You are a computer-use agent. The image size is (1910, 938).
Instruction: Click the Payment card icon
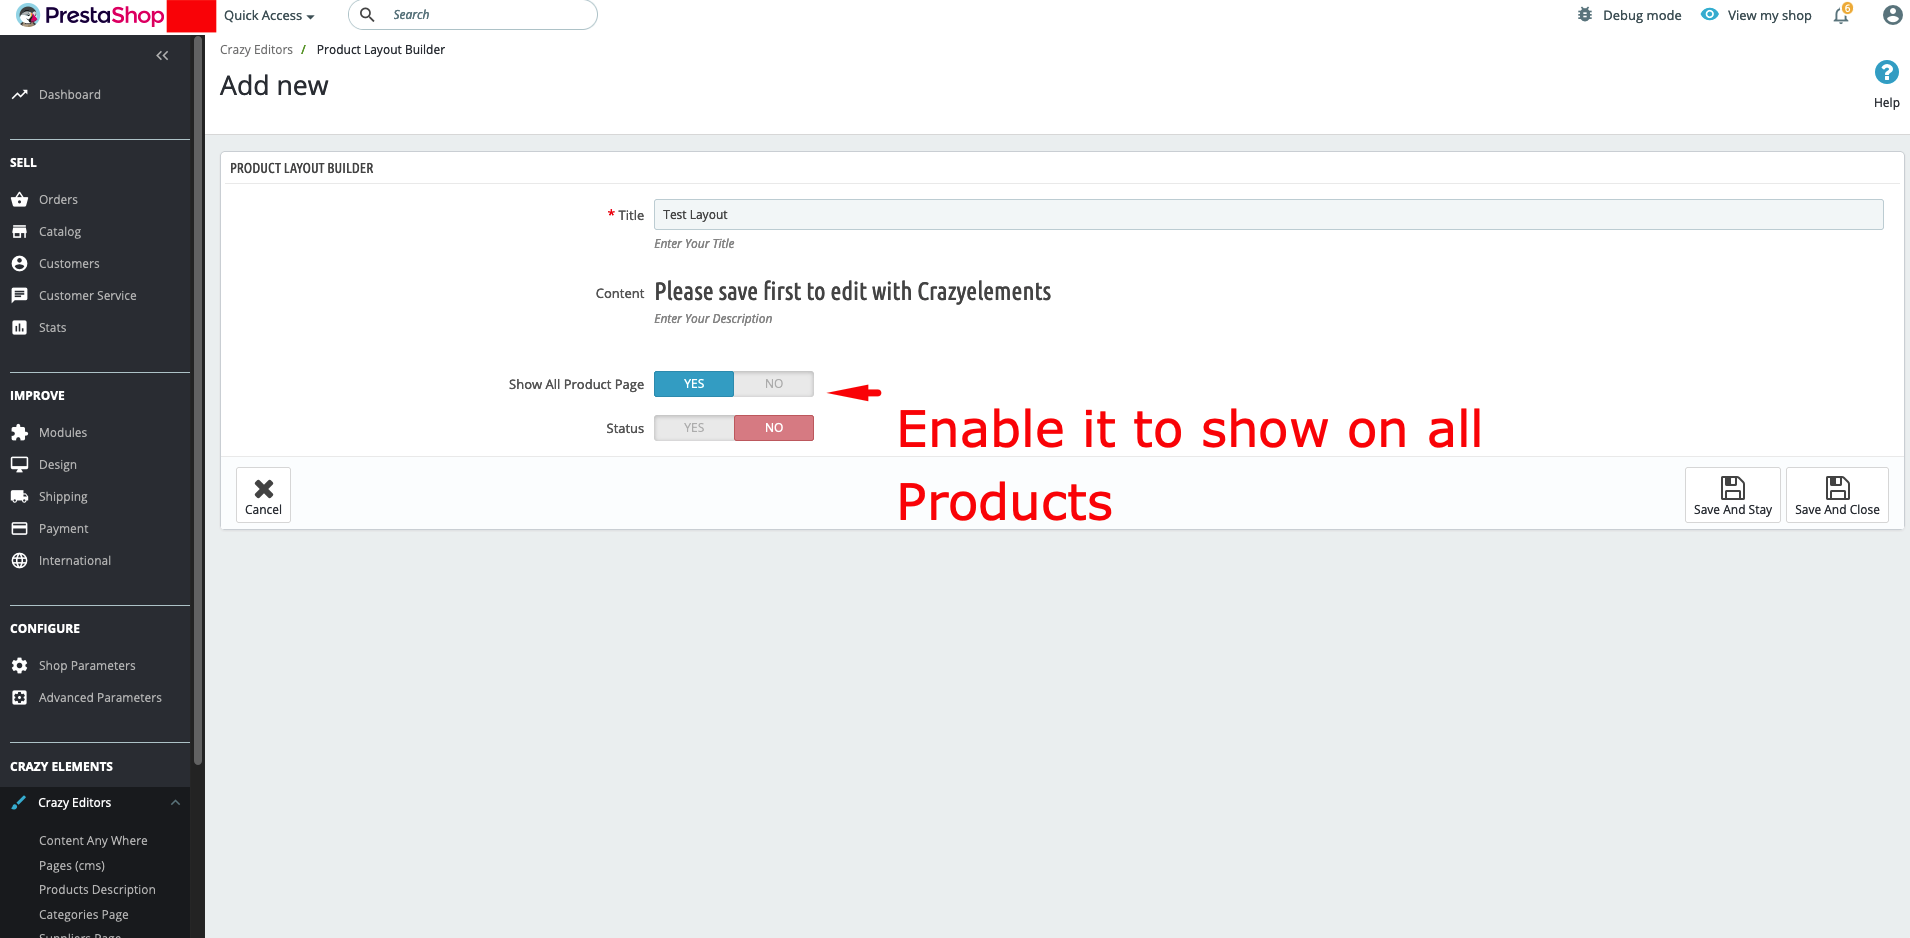[19, 529]
